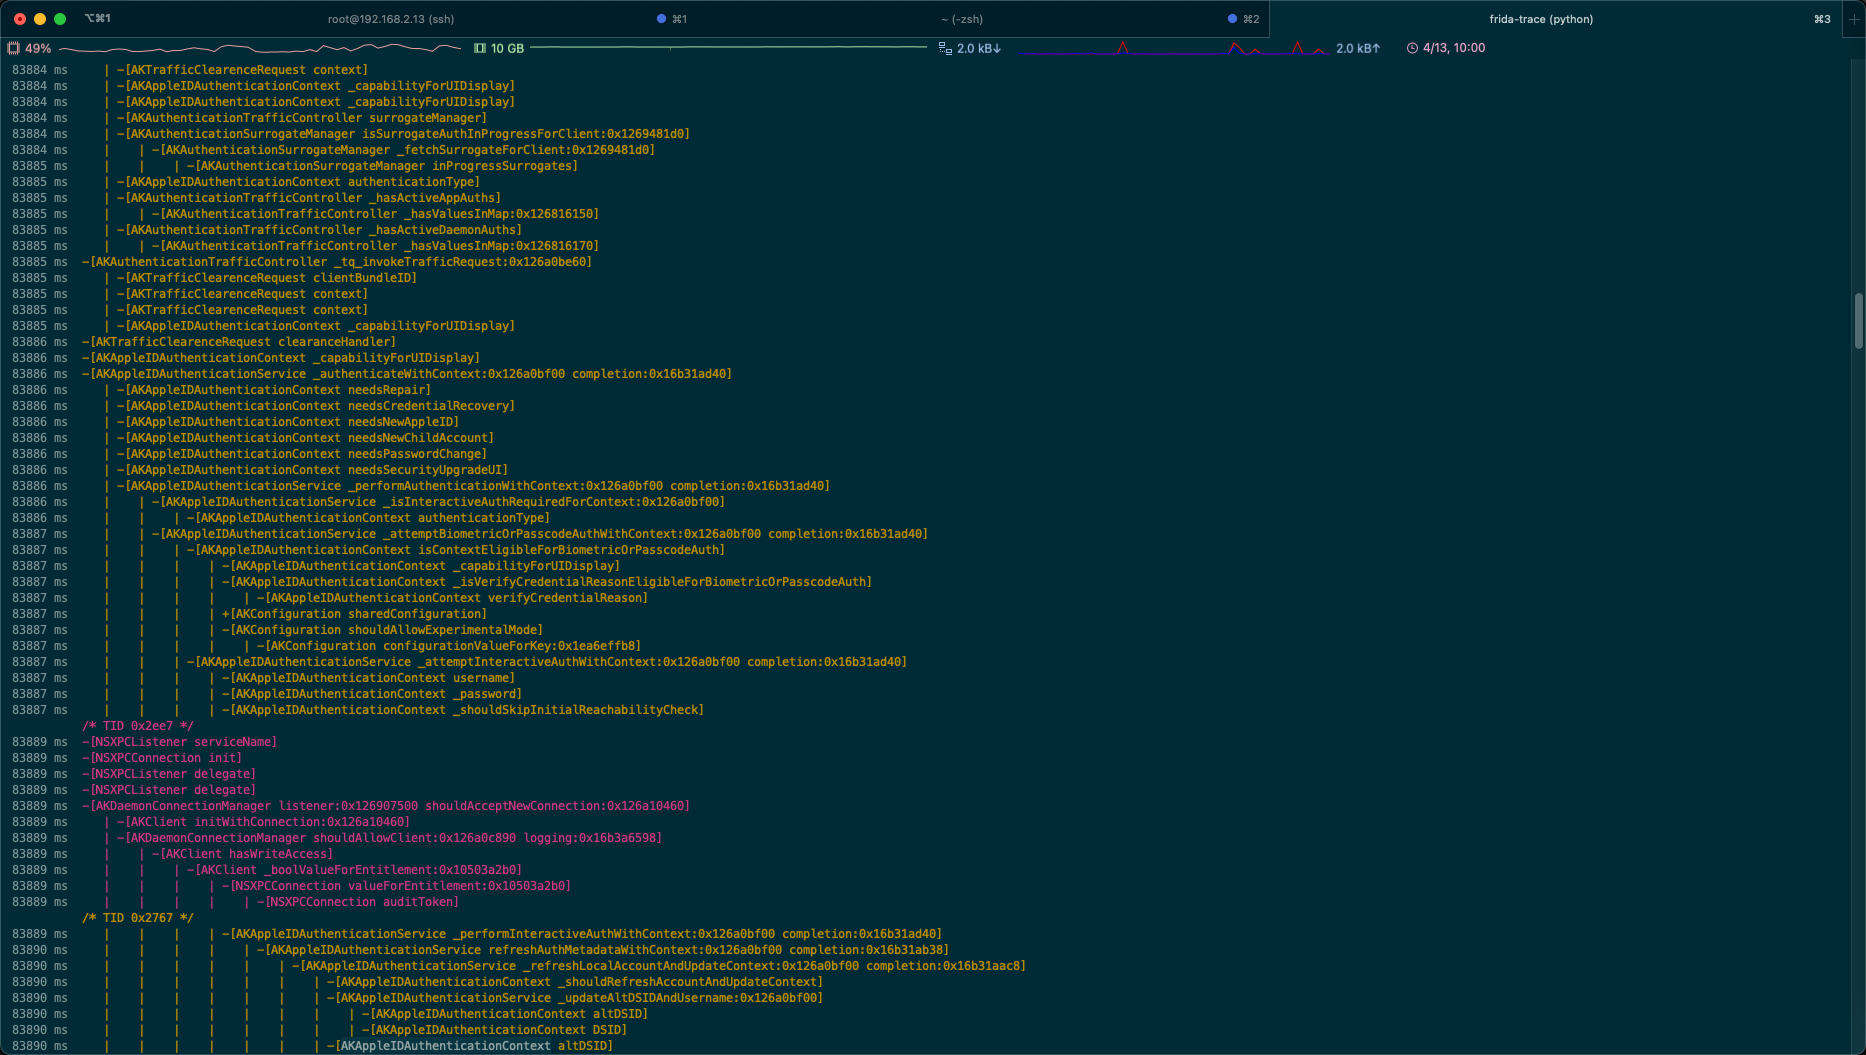Viewport: 1866px width, 1055px height.
Task: Click the needsRepair trace line
Action: 273,390
